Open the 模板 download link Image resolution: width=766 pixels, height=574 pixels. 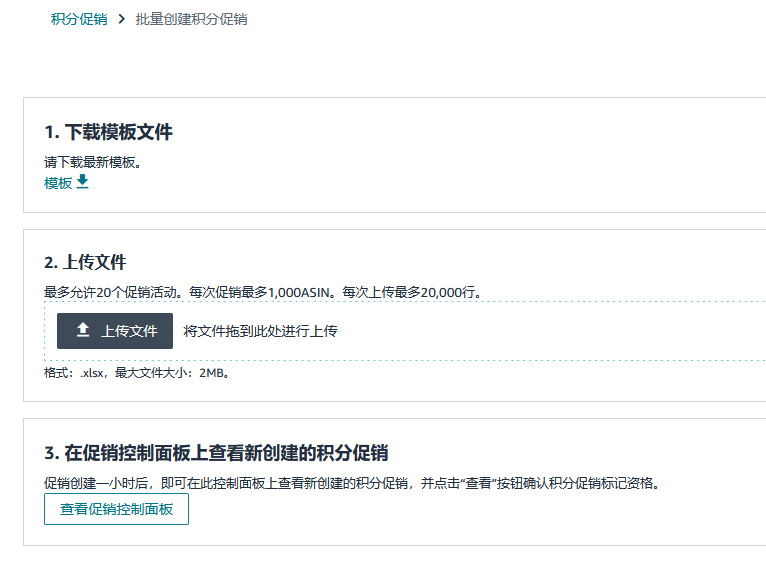point(58,183)
